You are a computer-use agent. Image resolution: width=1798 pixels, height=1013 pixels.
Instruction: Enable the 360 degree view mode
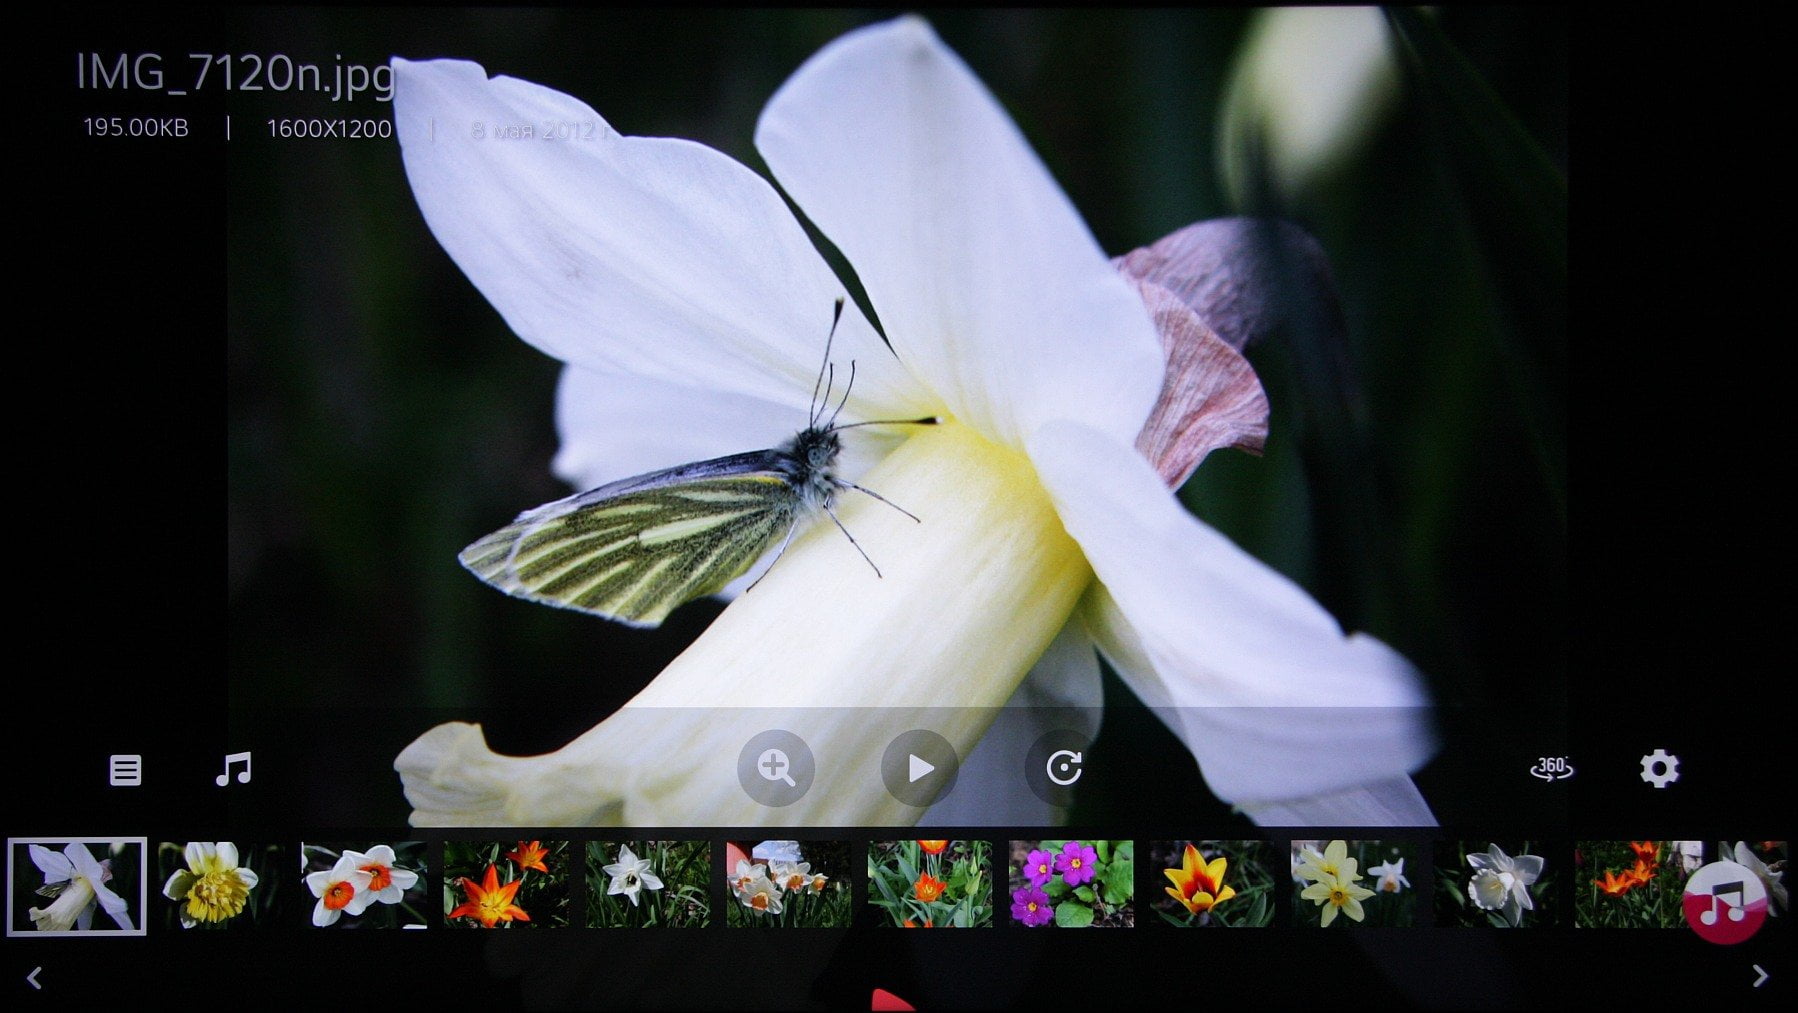pyautogui.click(x=1551, y=768)
